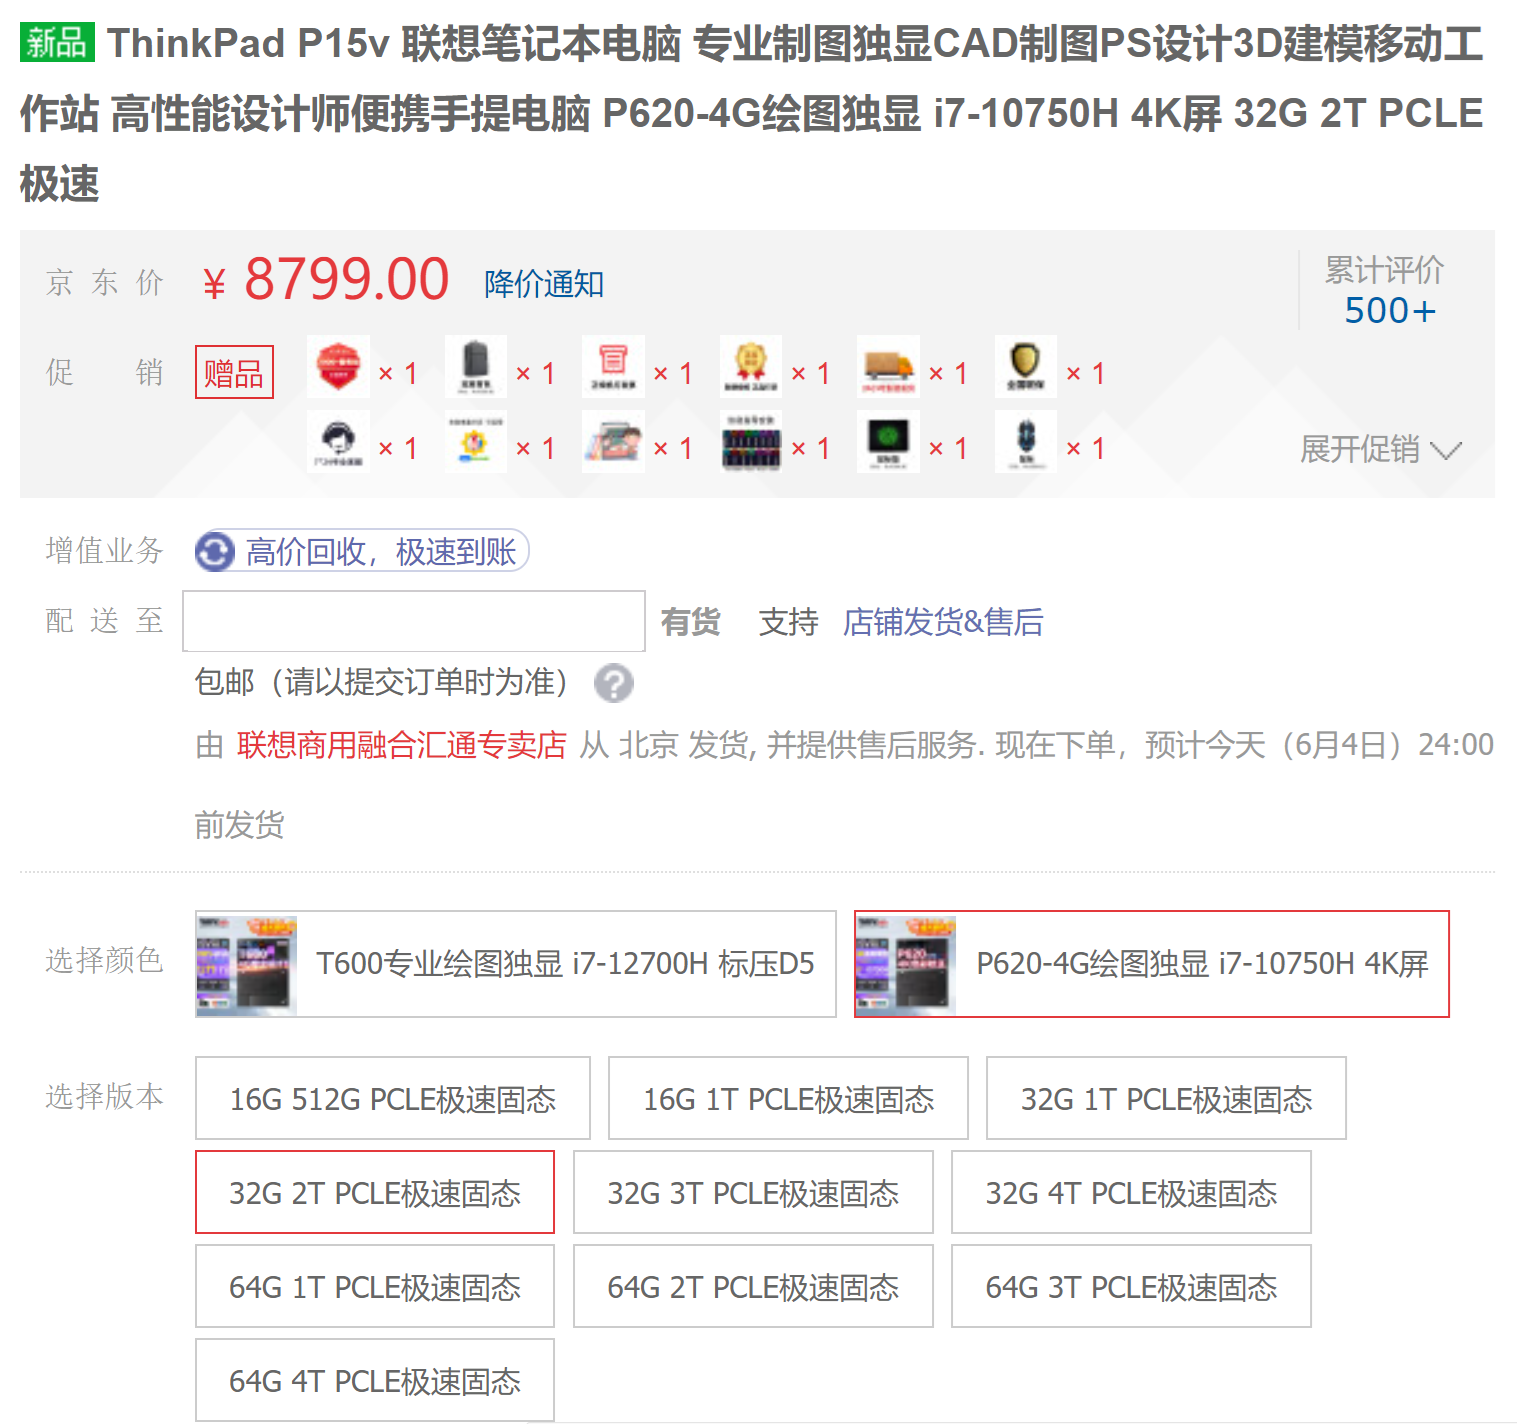The image size is (1517, 1424).
Task: Click the 店铺发货&售后 support link
Action: click(x=942, y=622)
